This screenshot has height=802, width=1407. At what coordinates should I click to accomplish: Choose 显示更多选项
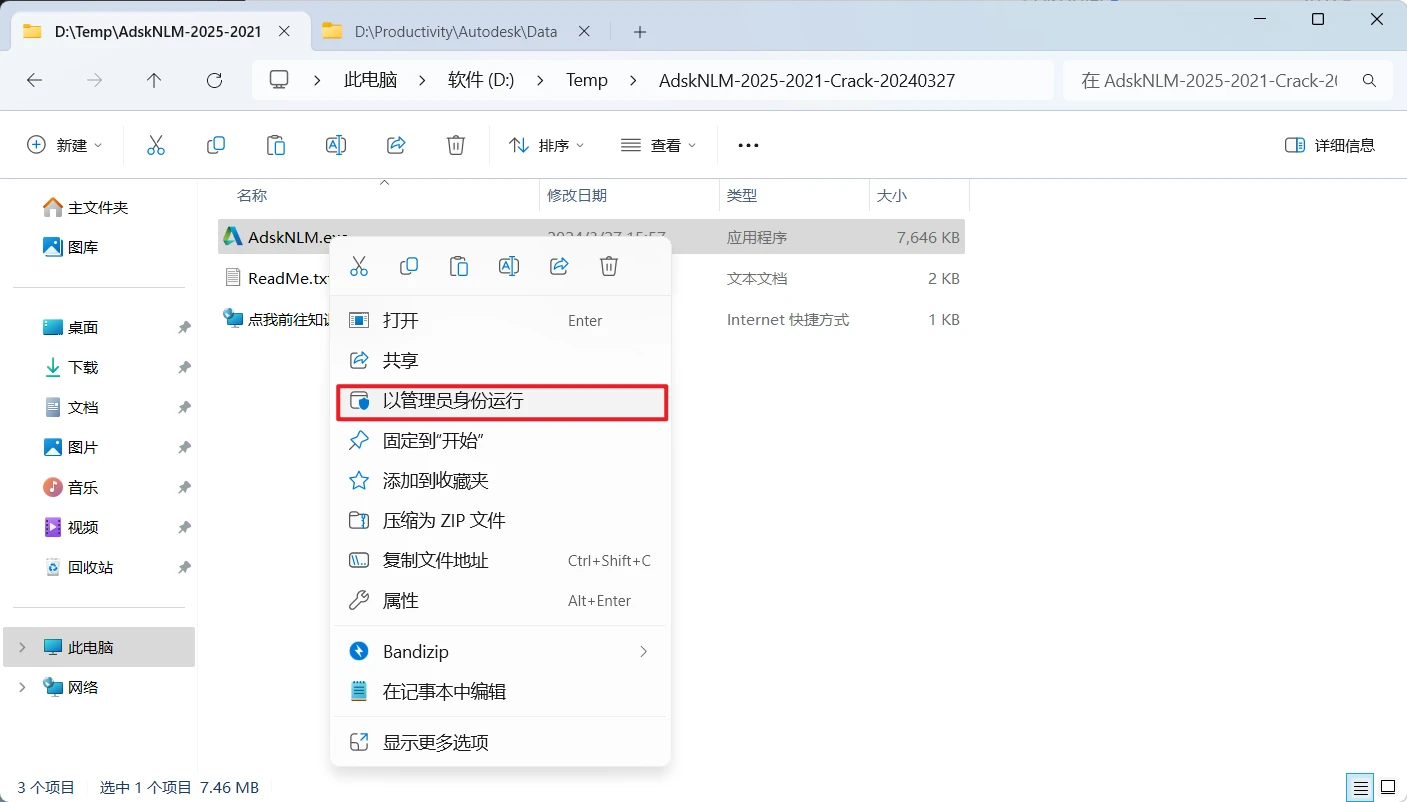click(500, 743)
